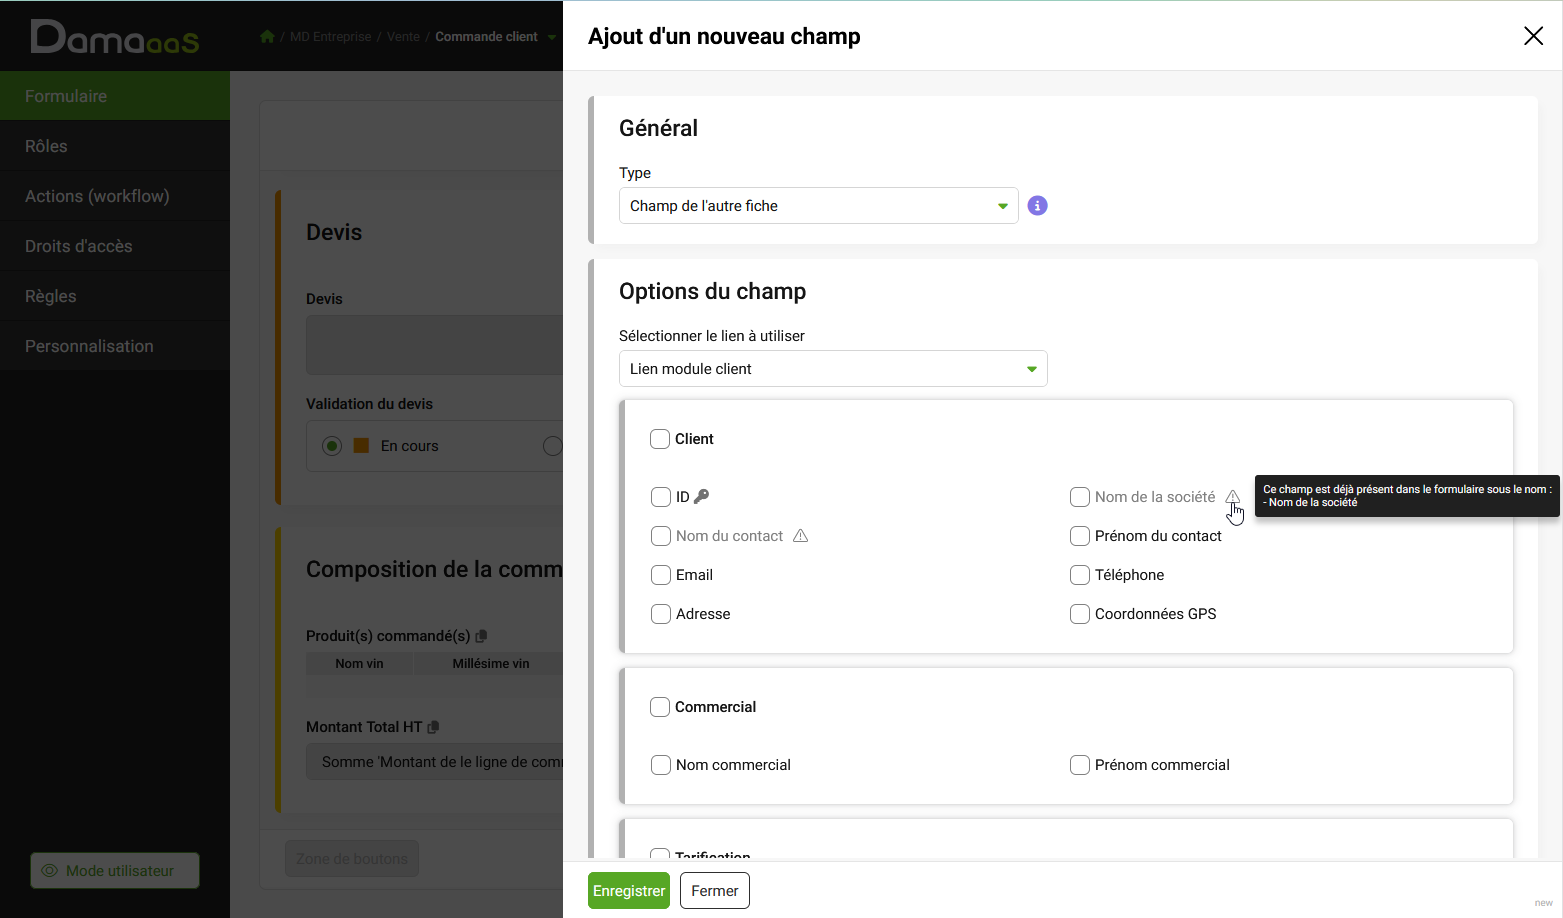1563x918 pixels.
Task: Select the En cours radio button
Action: coord(332,446)
